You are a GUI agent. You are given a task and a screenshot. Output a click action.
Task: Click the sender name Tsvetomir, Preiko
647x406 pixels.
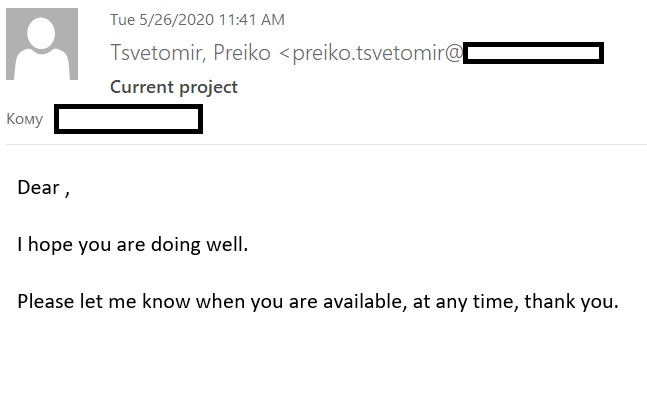(x=190, y=53)
